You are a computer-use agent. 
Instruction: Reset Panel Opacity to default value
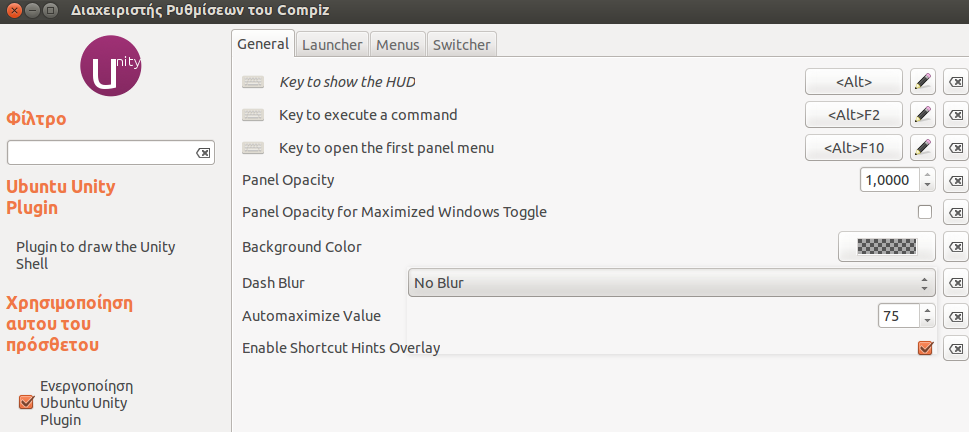coord(956,181)
